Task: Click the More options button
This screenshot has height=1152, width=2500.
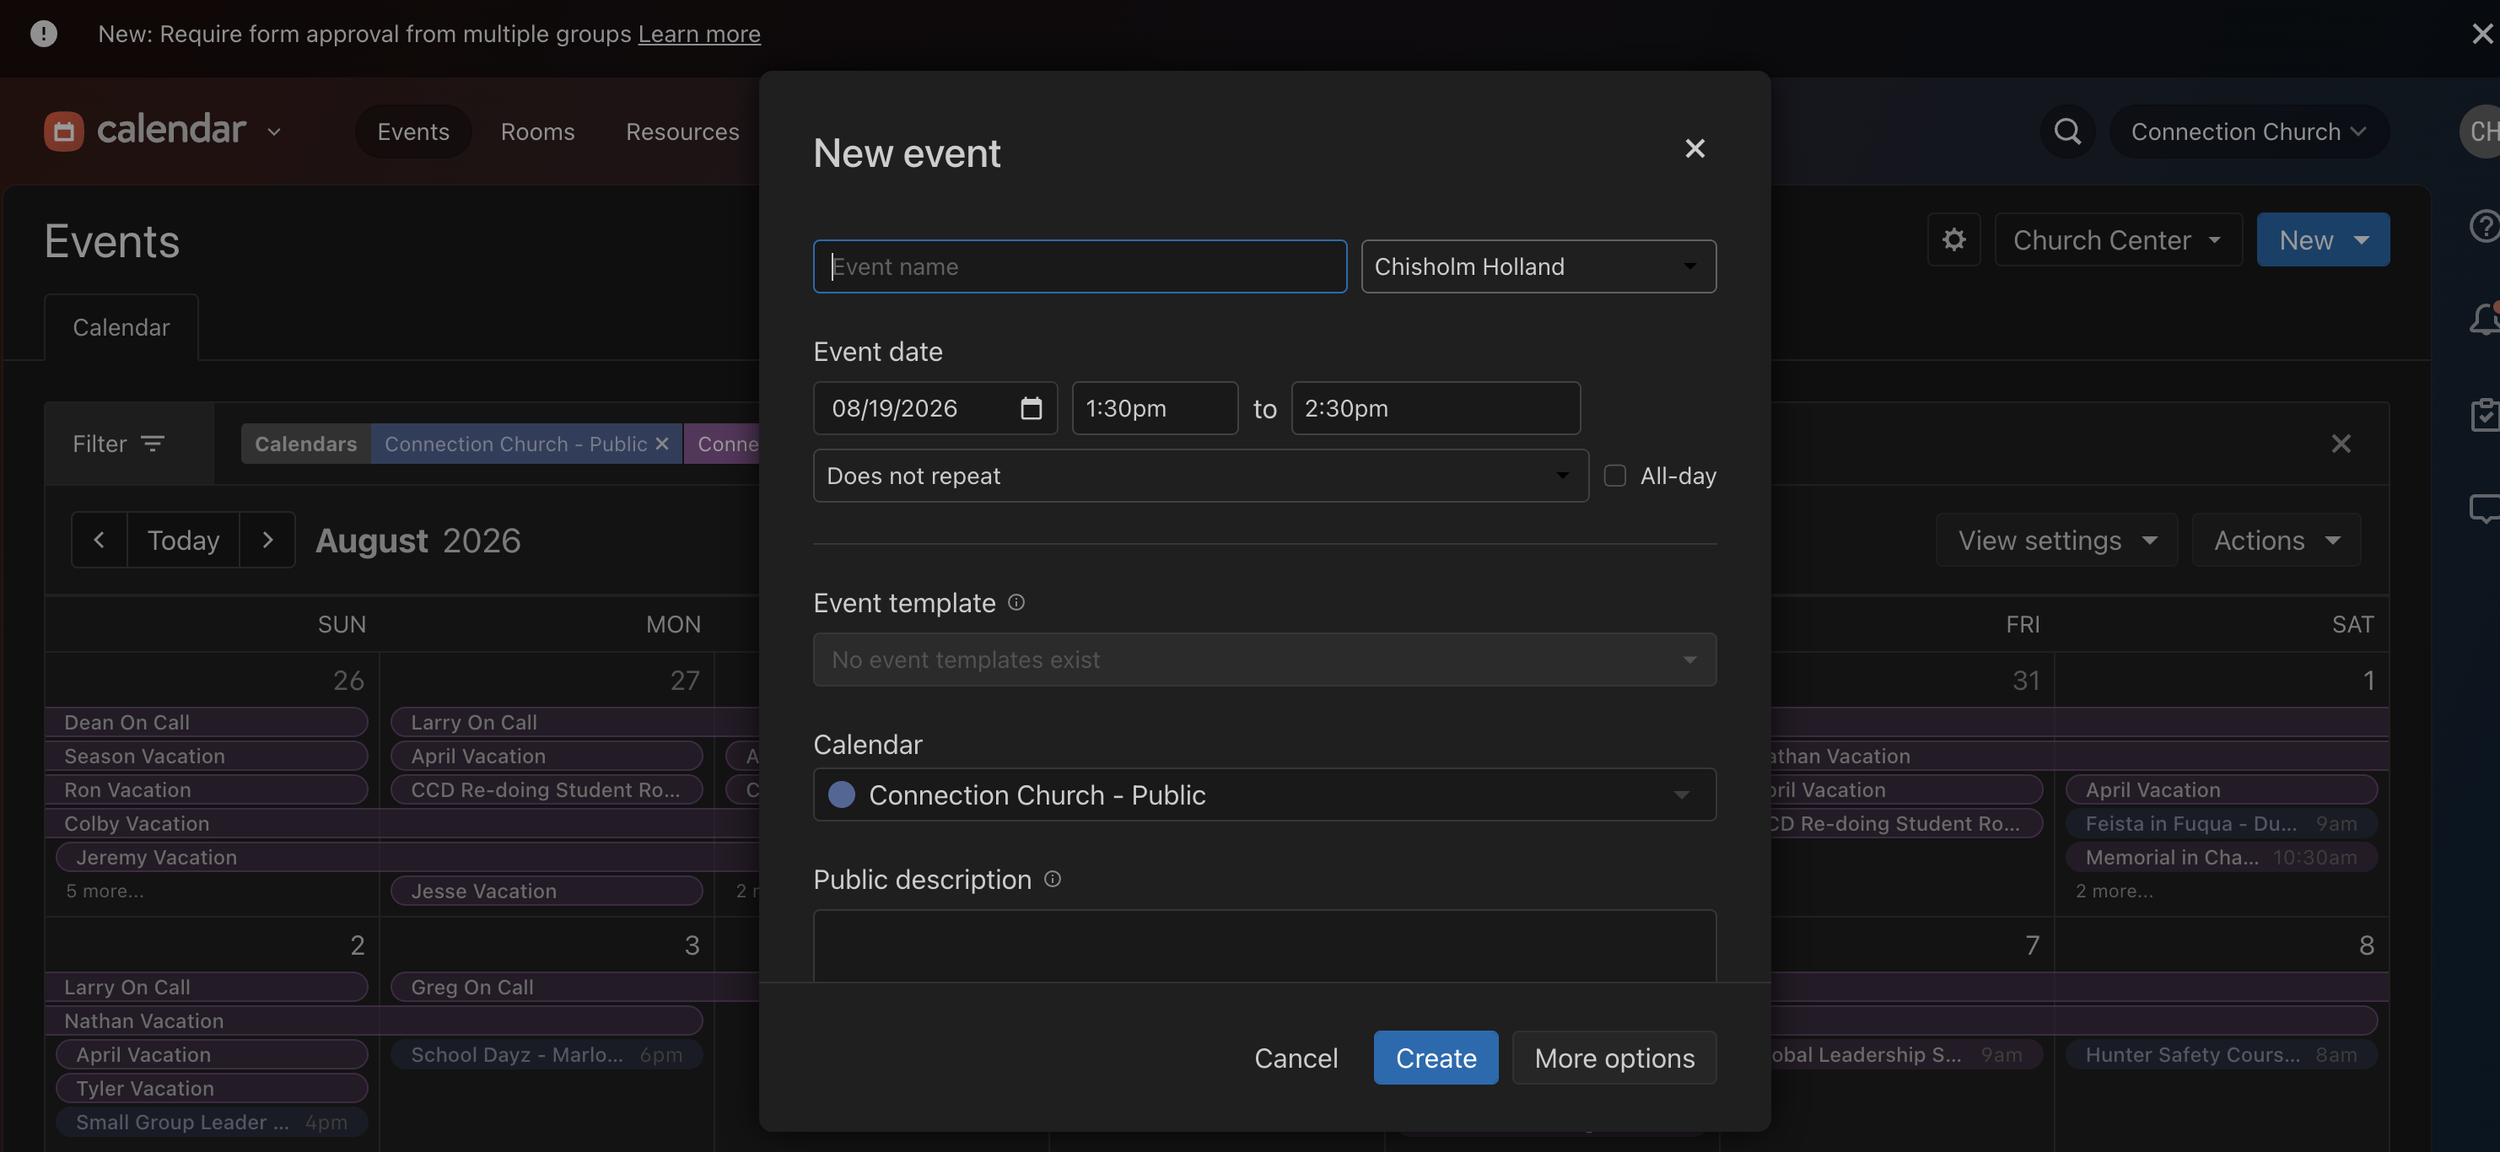Action: 1615,1058
